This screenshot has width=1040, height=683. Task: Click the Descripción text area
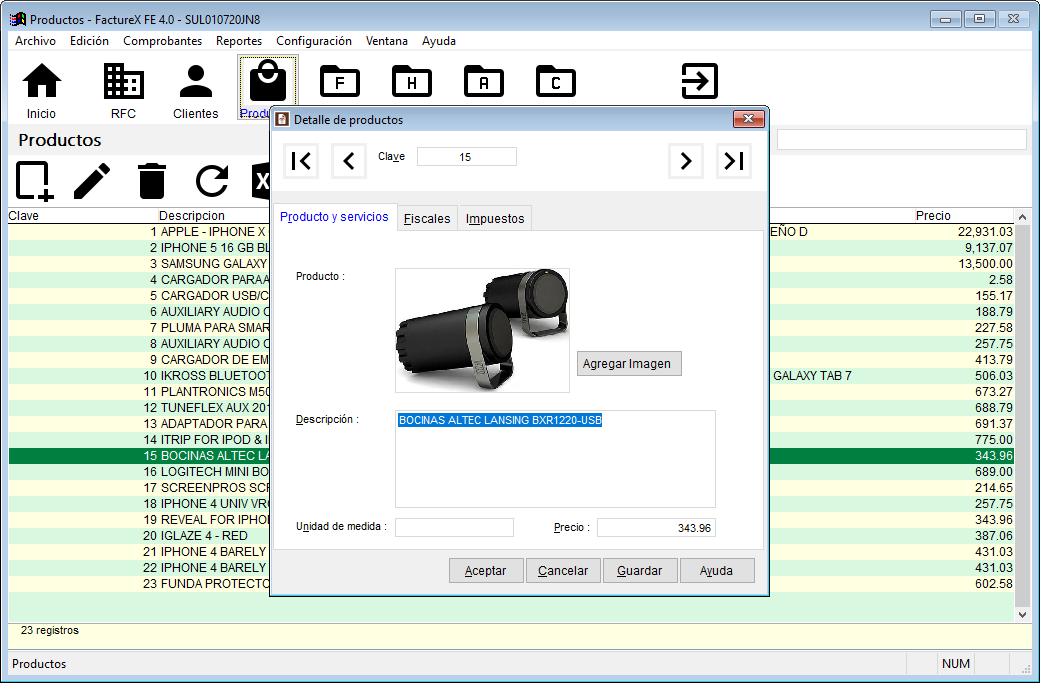click(x=555, y=459)
